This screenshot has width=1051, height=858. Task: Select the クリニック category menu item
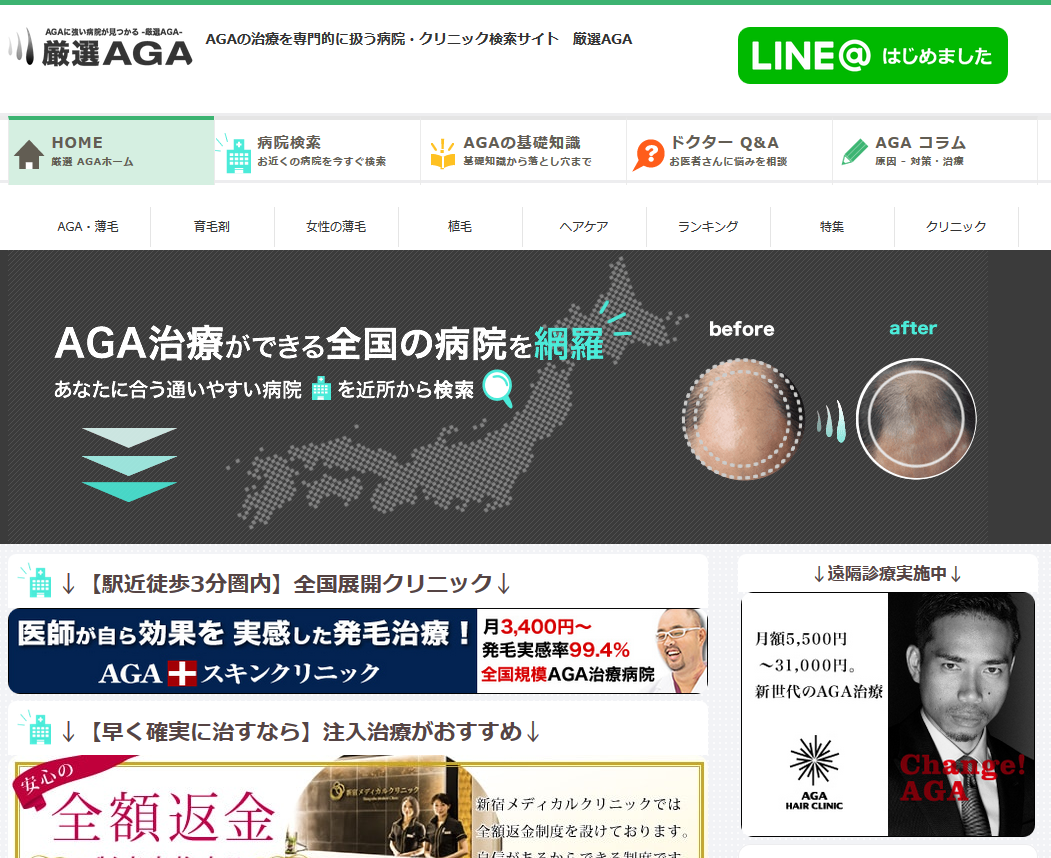(956, 227)
